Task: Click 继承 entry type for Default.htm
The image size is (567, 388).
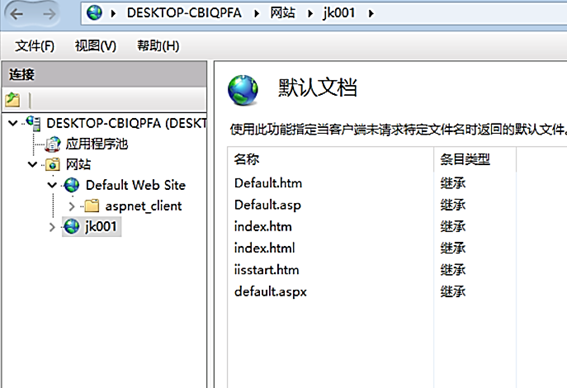Action: 453,183
